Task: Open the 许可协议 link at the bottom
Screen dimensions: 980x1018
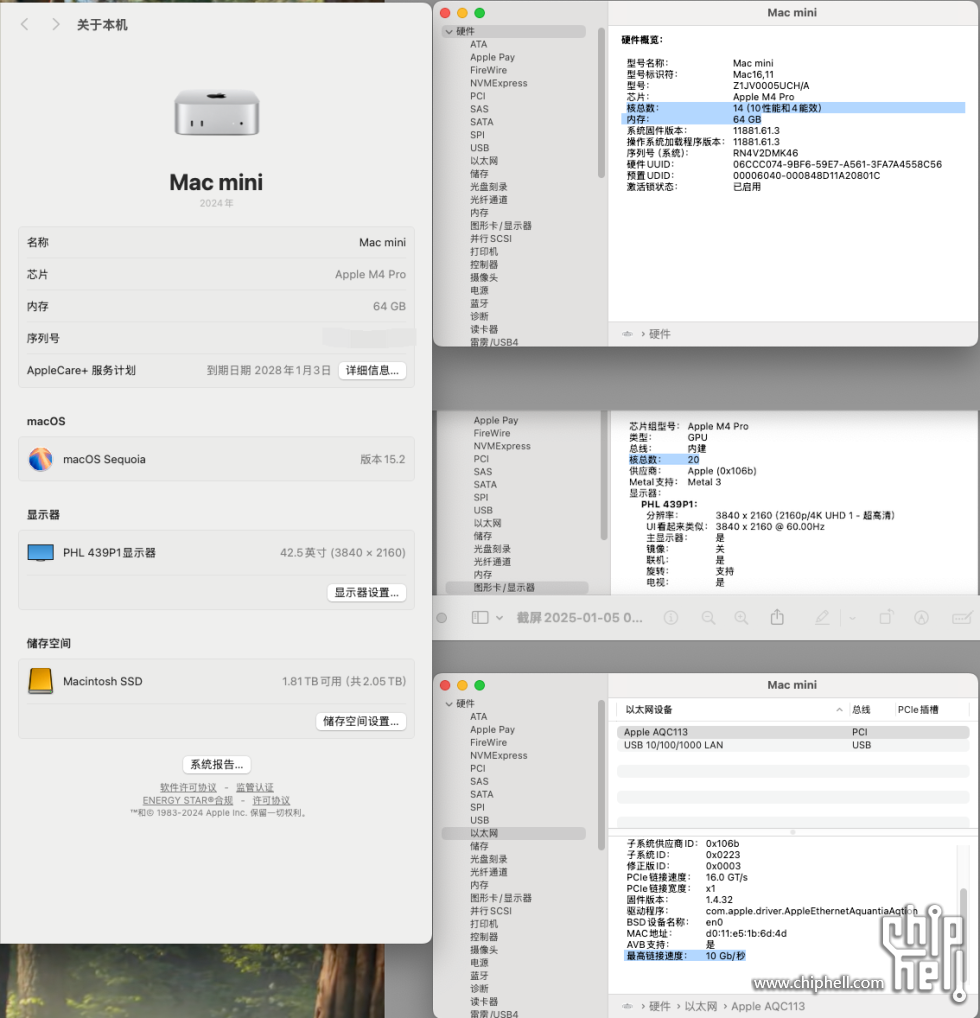Action: pyautogui.click(x=271, y=800)
